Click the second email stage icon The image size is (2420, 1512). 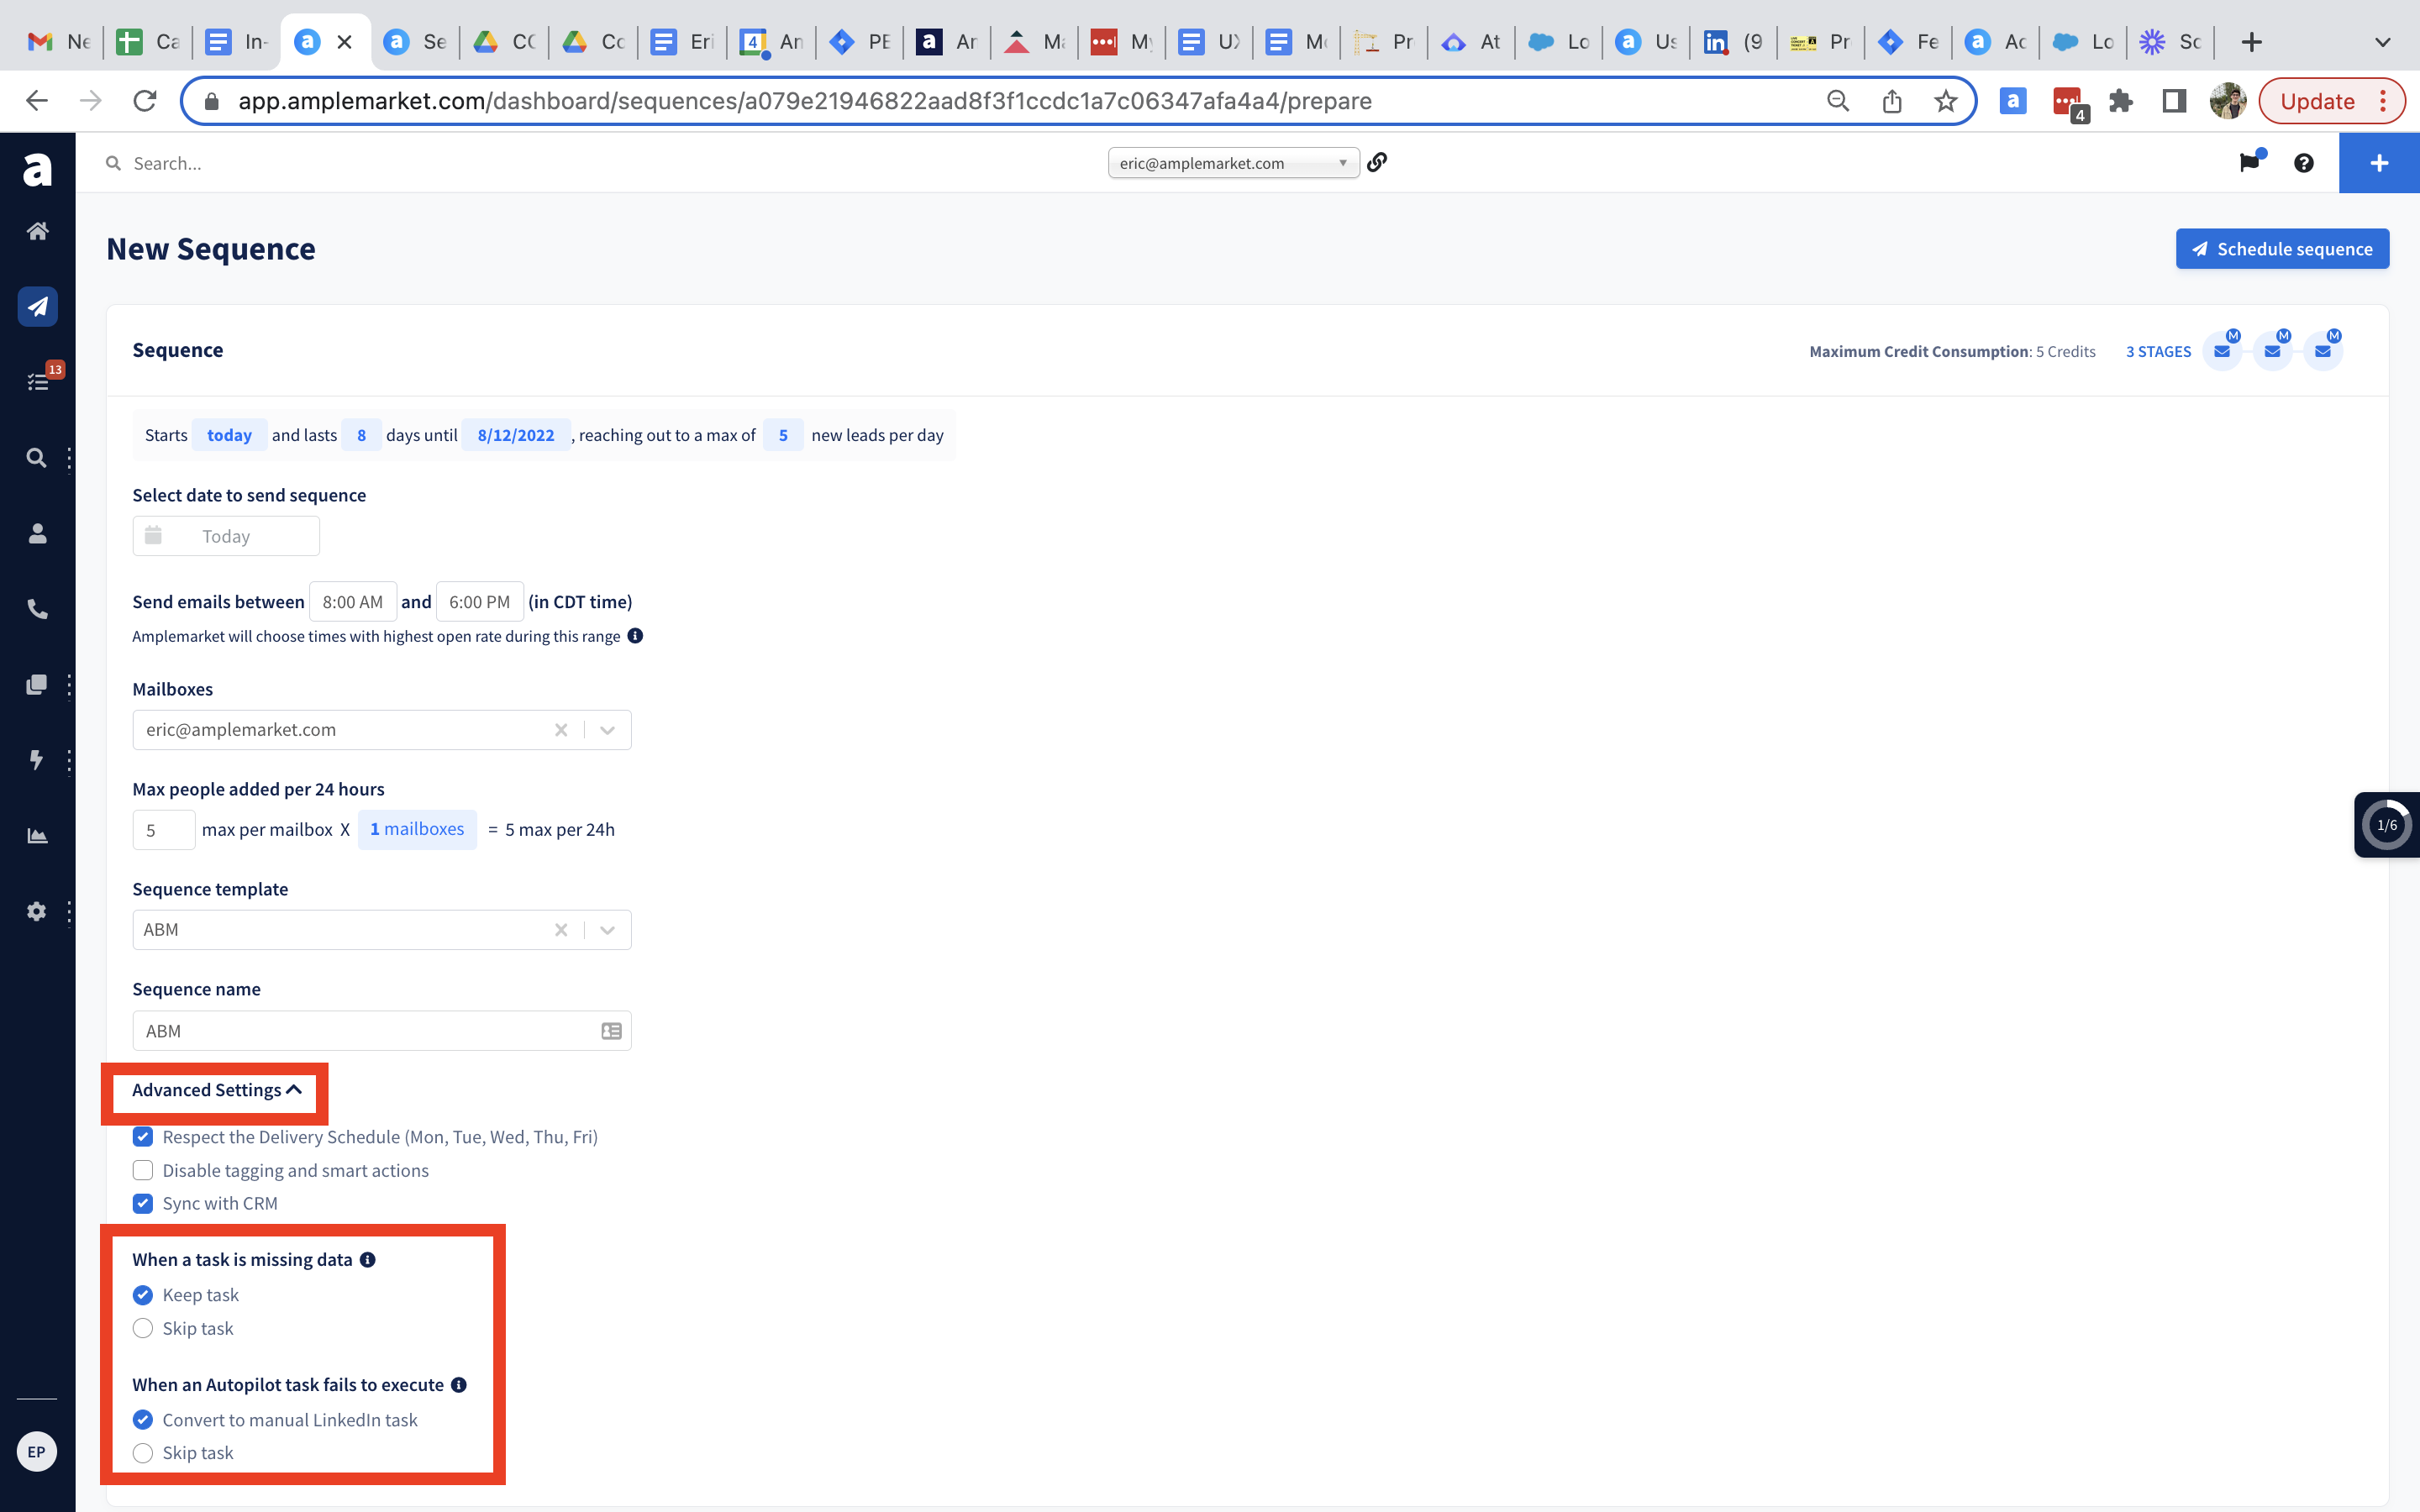(2272, 351)
